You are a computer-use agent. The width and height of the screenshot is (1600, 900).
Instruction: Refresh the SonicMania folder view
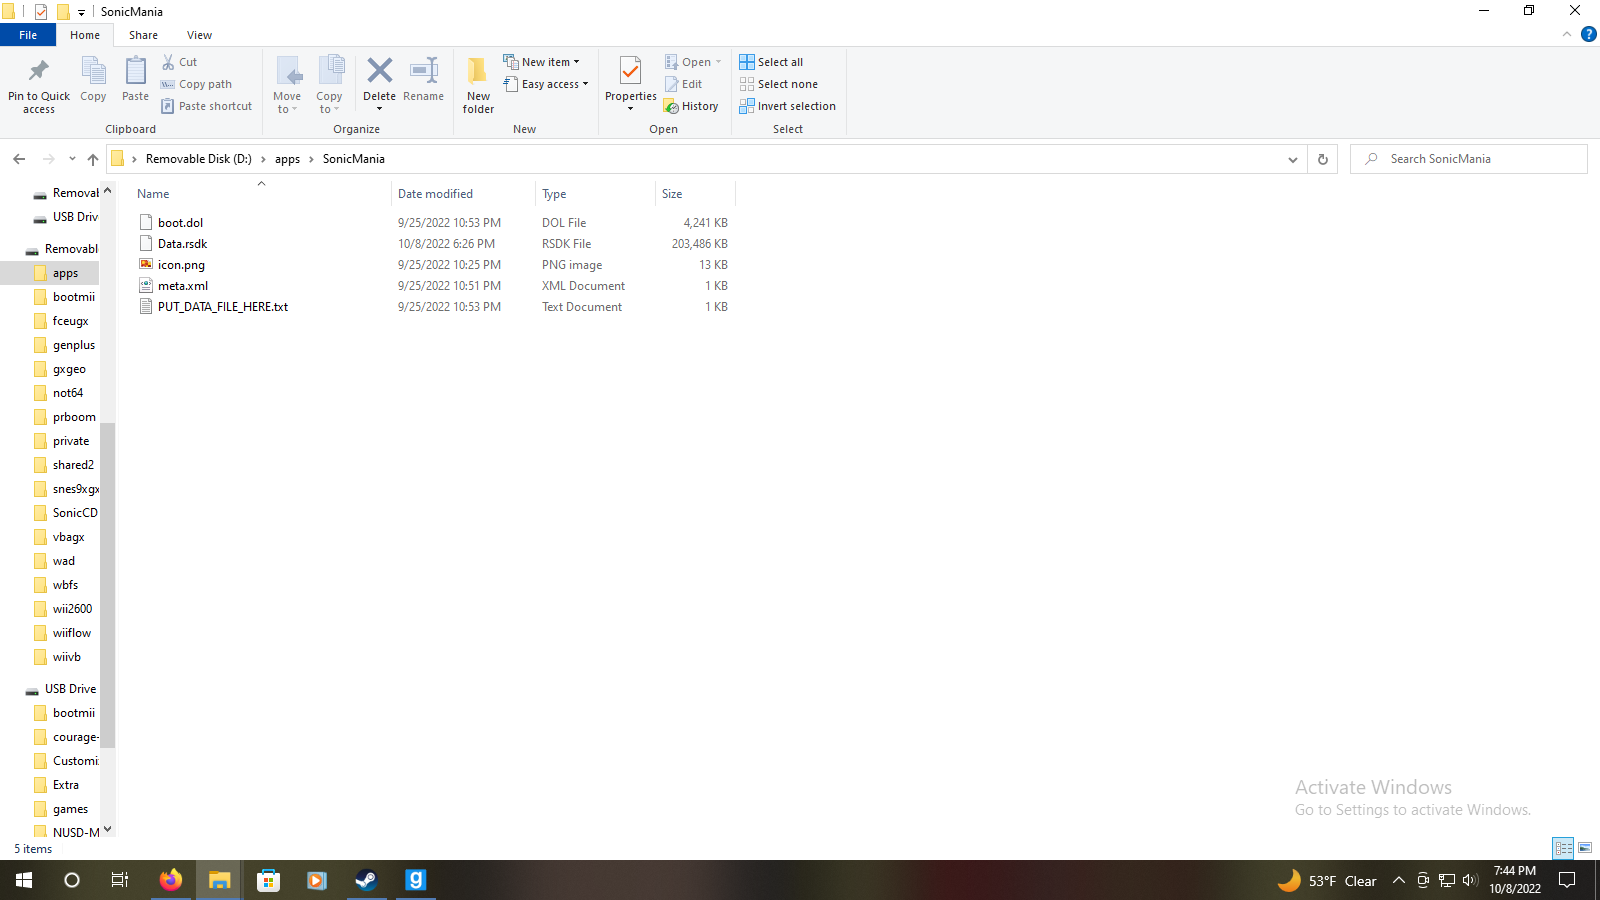point(1323,159)
